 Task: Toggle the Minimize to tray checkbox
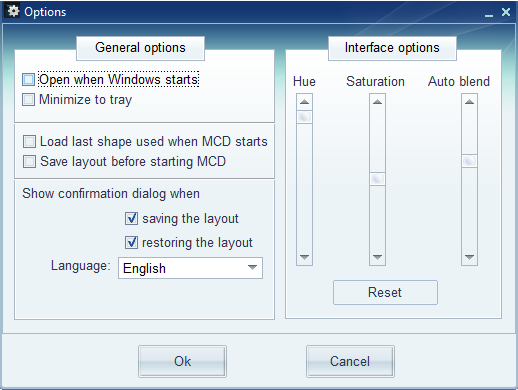tap(28, 99)
